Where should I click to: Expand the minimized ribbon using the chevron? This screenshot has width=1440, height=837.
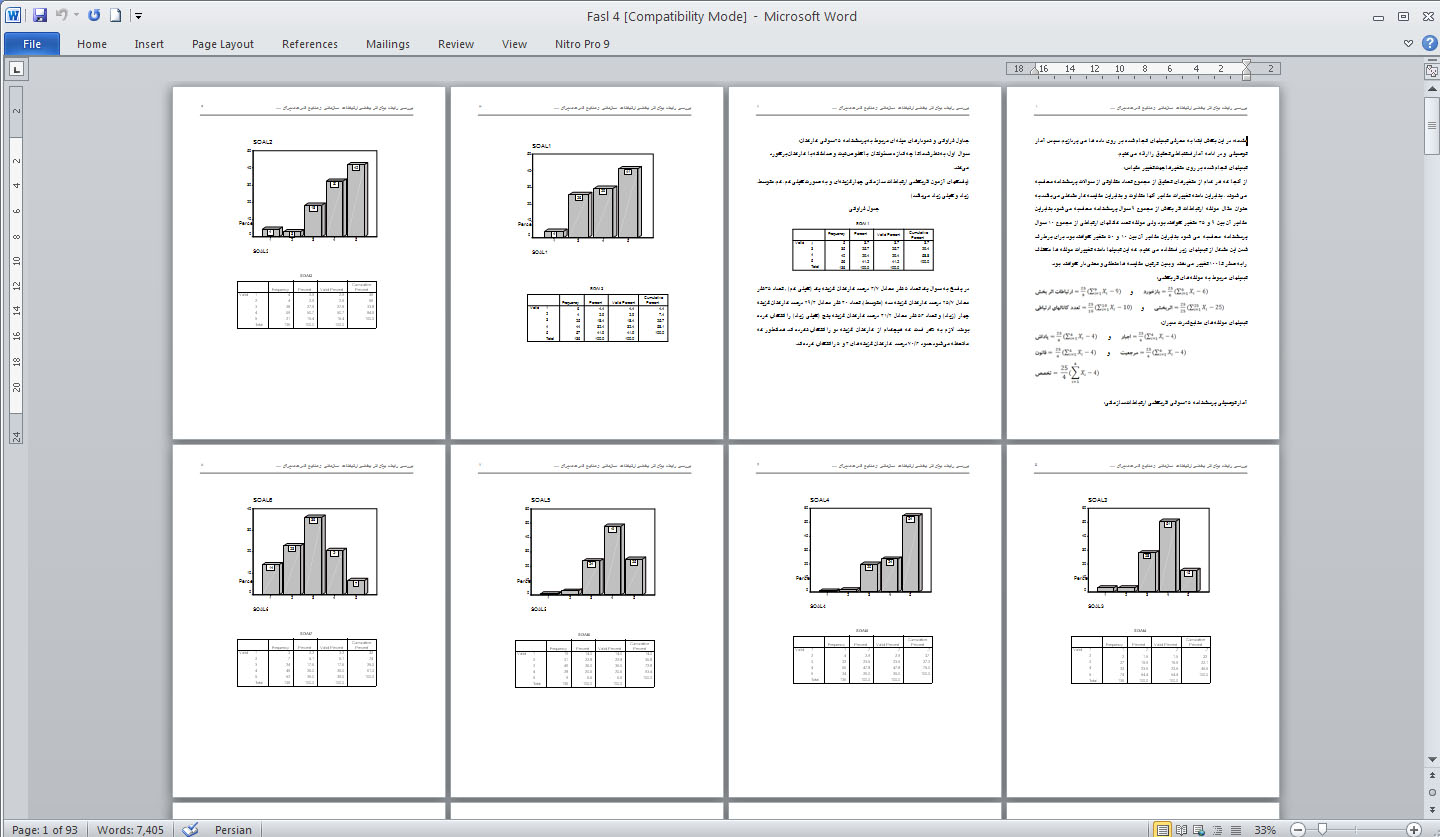click(x=1409, y=43)
